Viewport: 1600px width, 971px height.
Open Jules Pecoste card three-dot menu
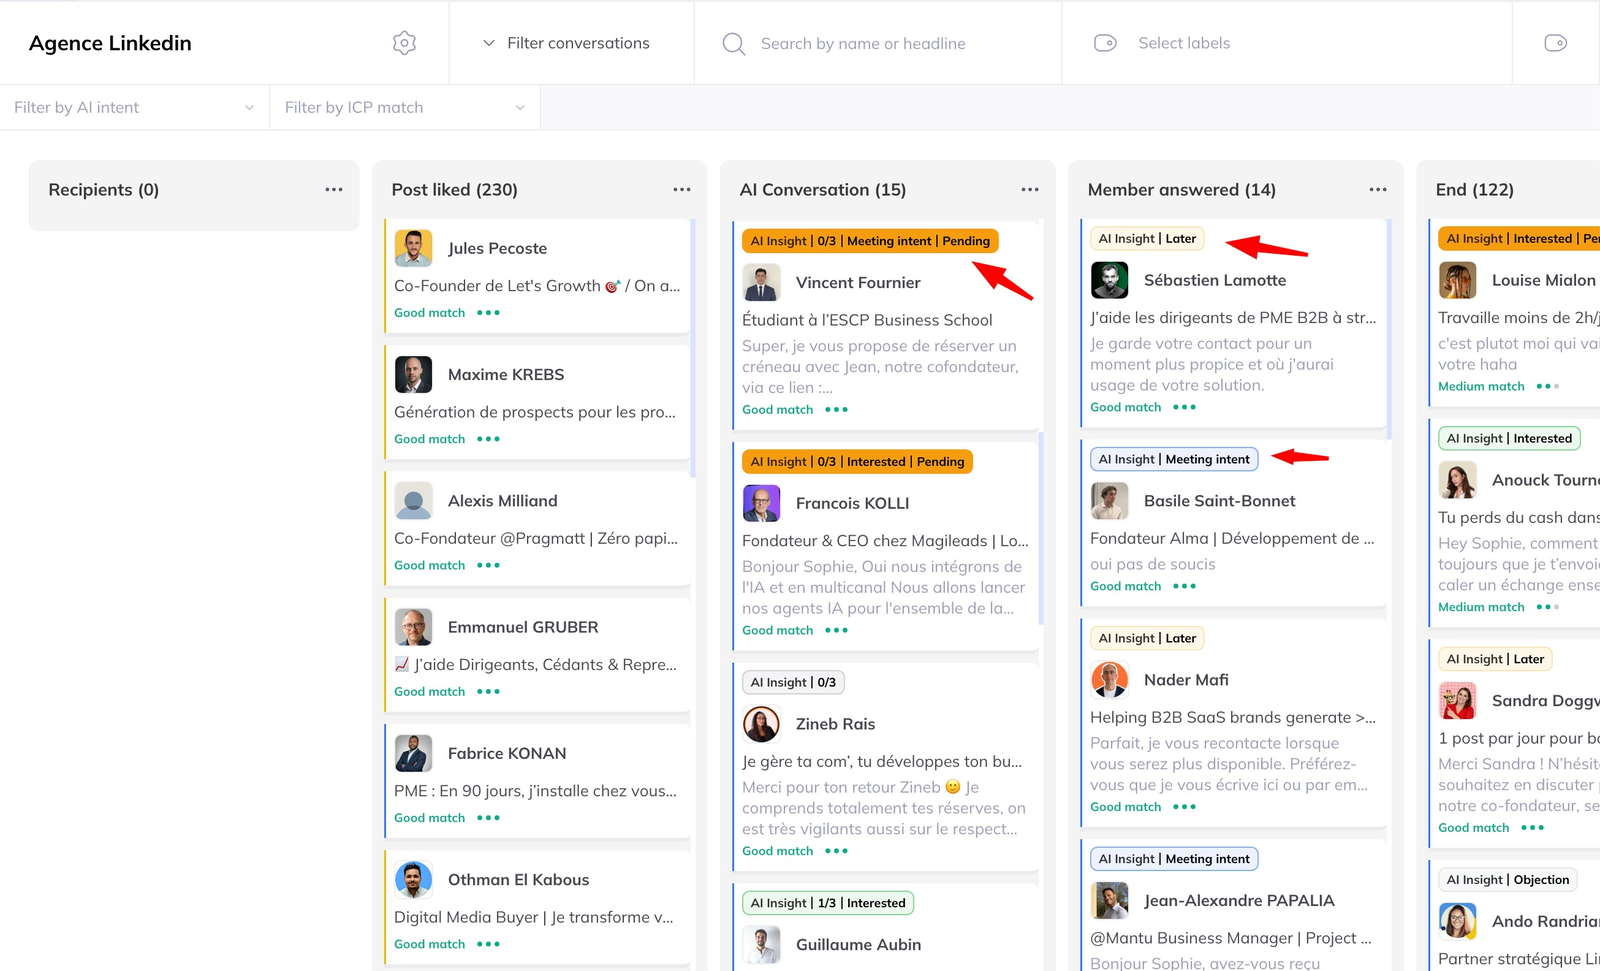click(x=488, y=313)
